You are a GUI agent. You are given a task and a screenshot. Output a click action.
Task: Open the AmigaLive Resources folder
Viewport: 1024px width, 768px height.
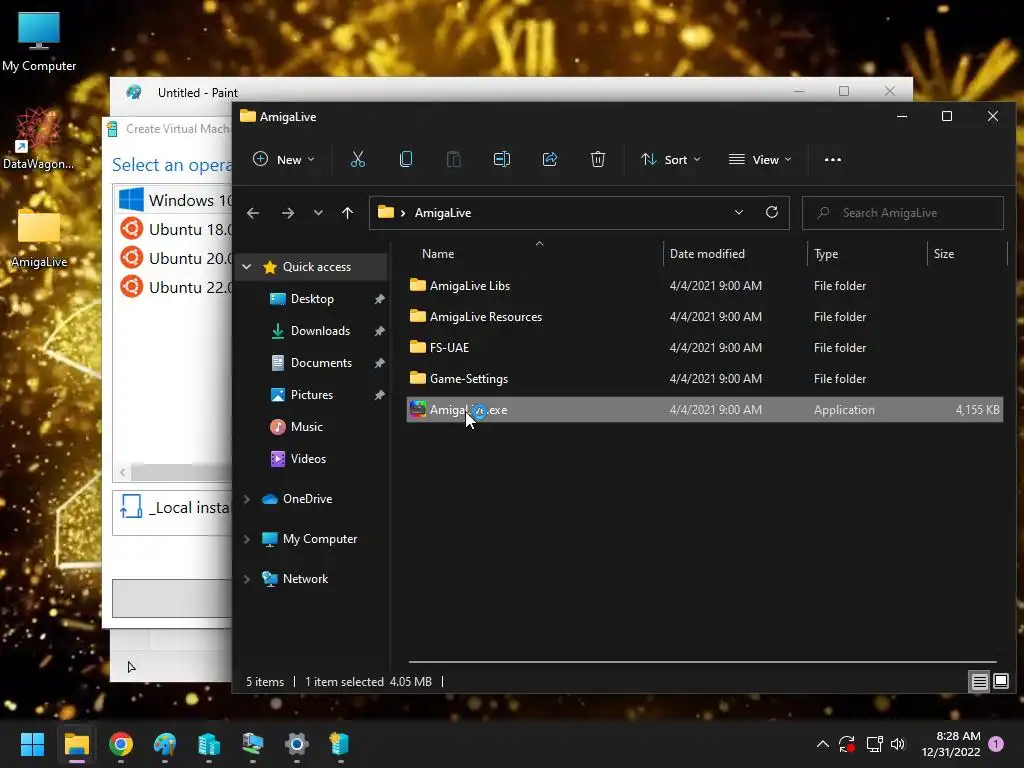(486, 317)
